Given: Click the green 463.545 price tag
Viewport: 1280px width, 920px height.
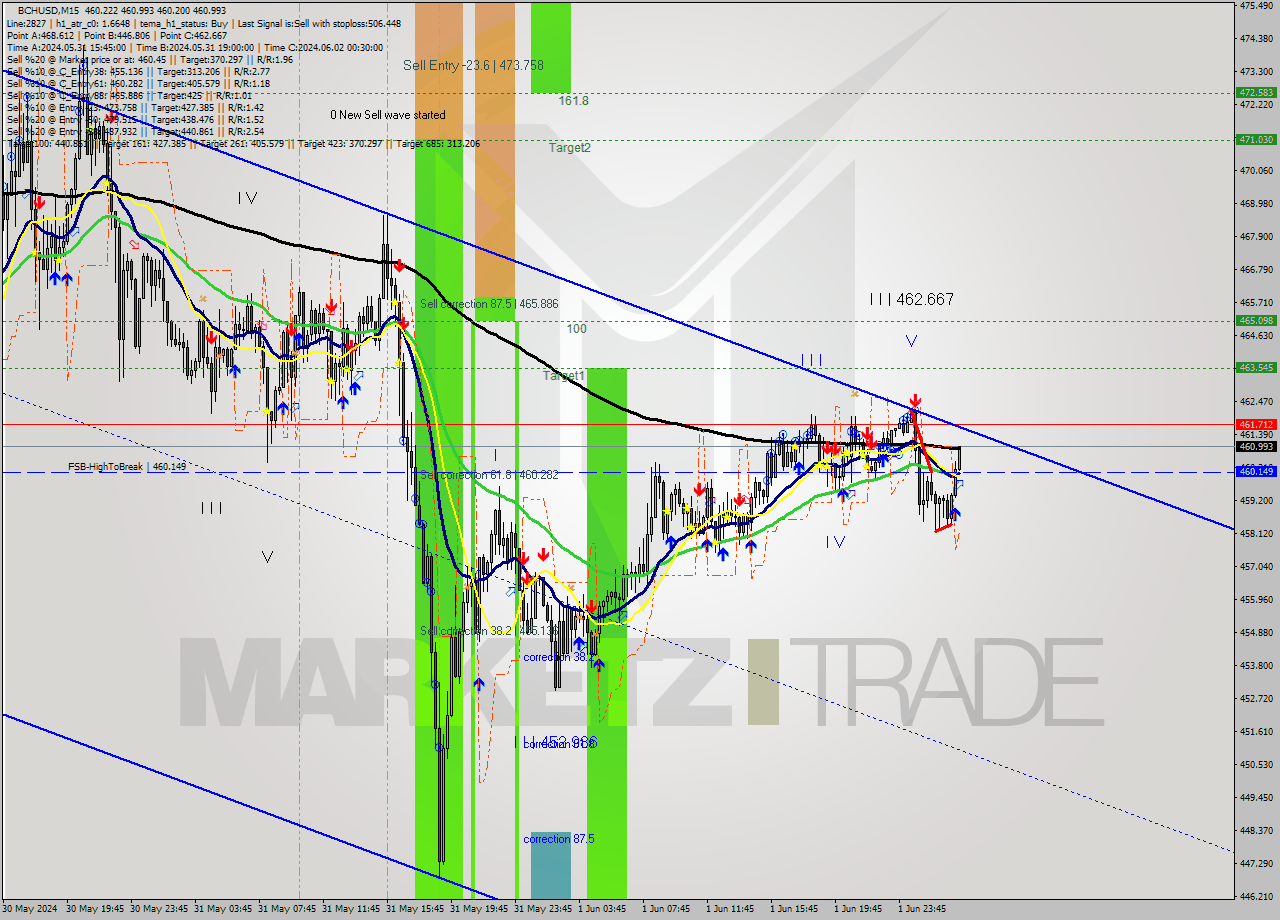Looking at the screenshot, I should point(1256,367).
